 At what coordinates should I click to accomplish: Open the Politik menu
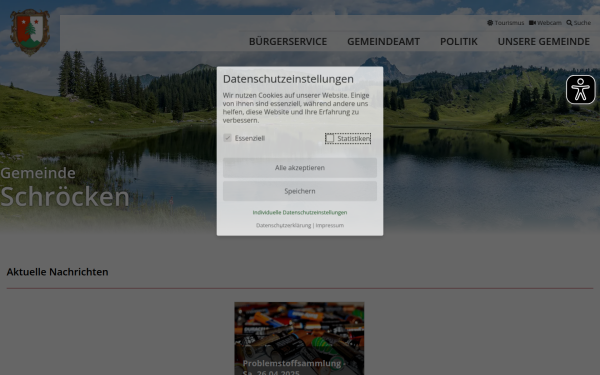[x=458, y=41]
